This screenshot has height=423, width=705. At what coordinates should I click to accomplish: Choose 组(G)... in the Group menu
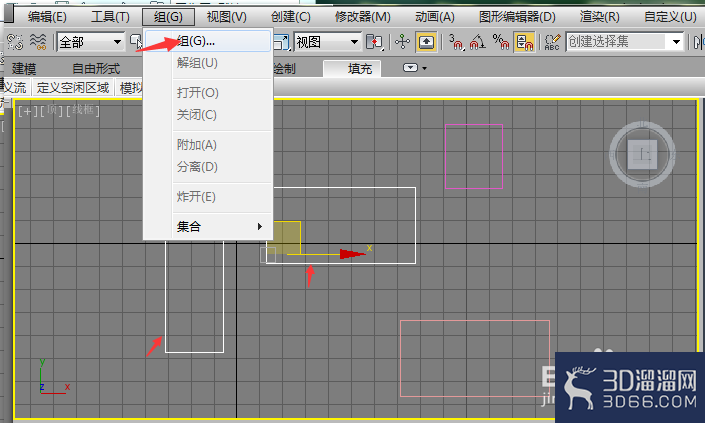click(x=208, y=41)
